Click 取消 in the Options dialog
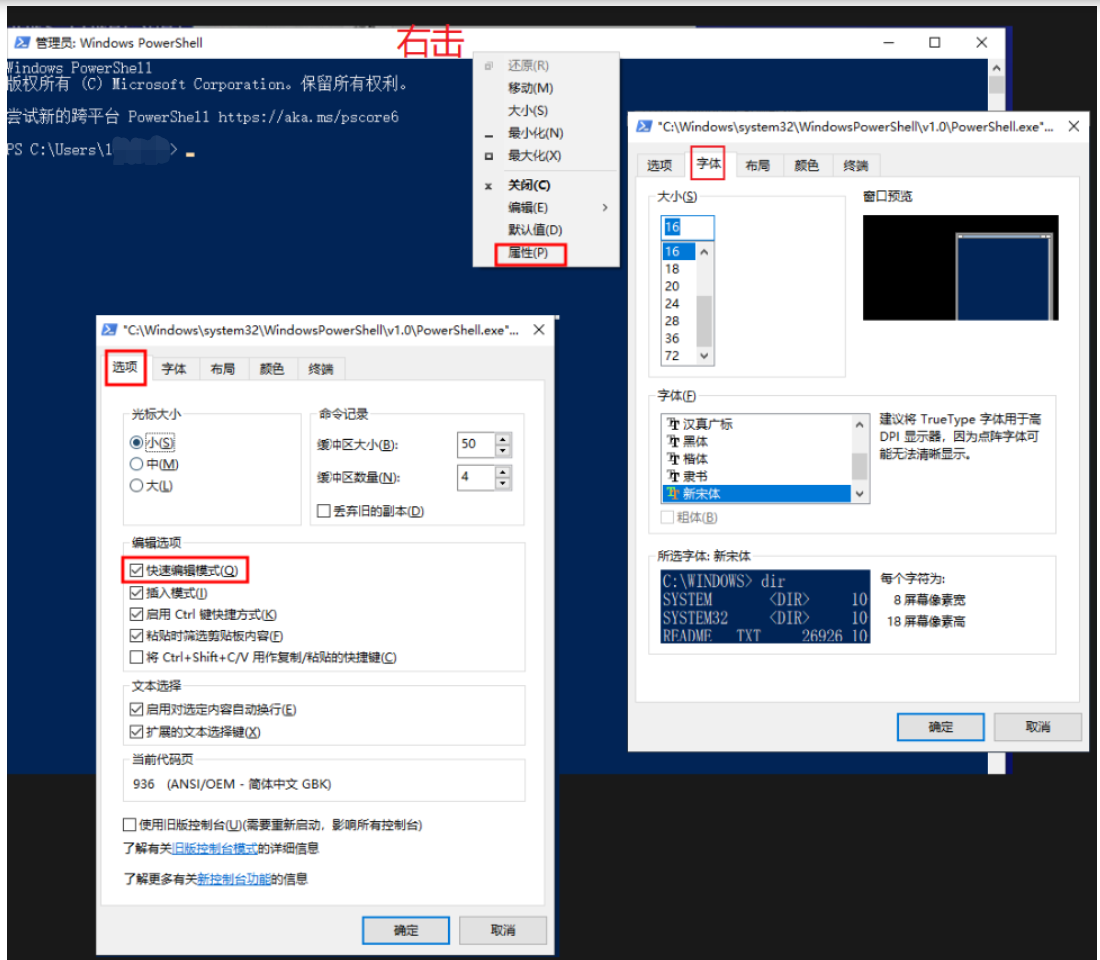The height and width of the screenshot is (960, 1100). 503,931
